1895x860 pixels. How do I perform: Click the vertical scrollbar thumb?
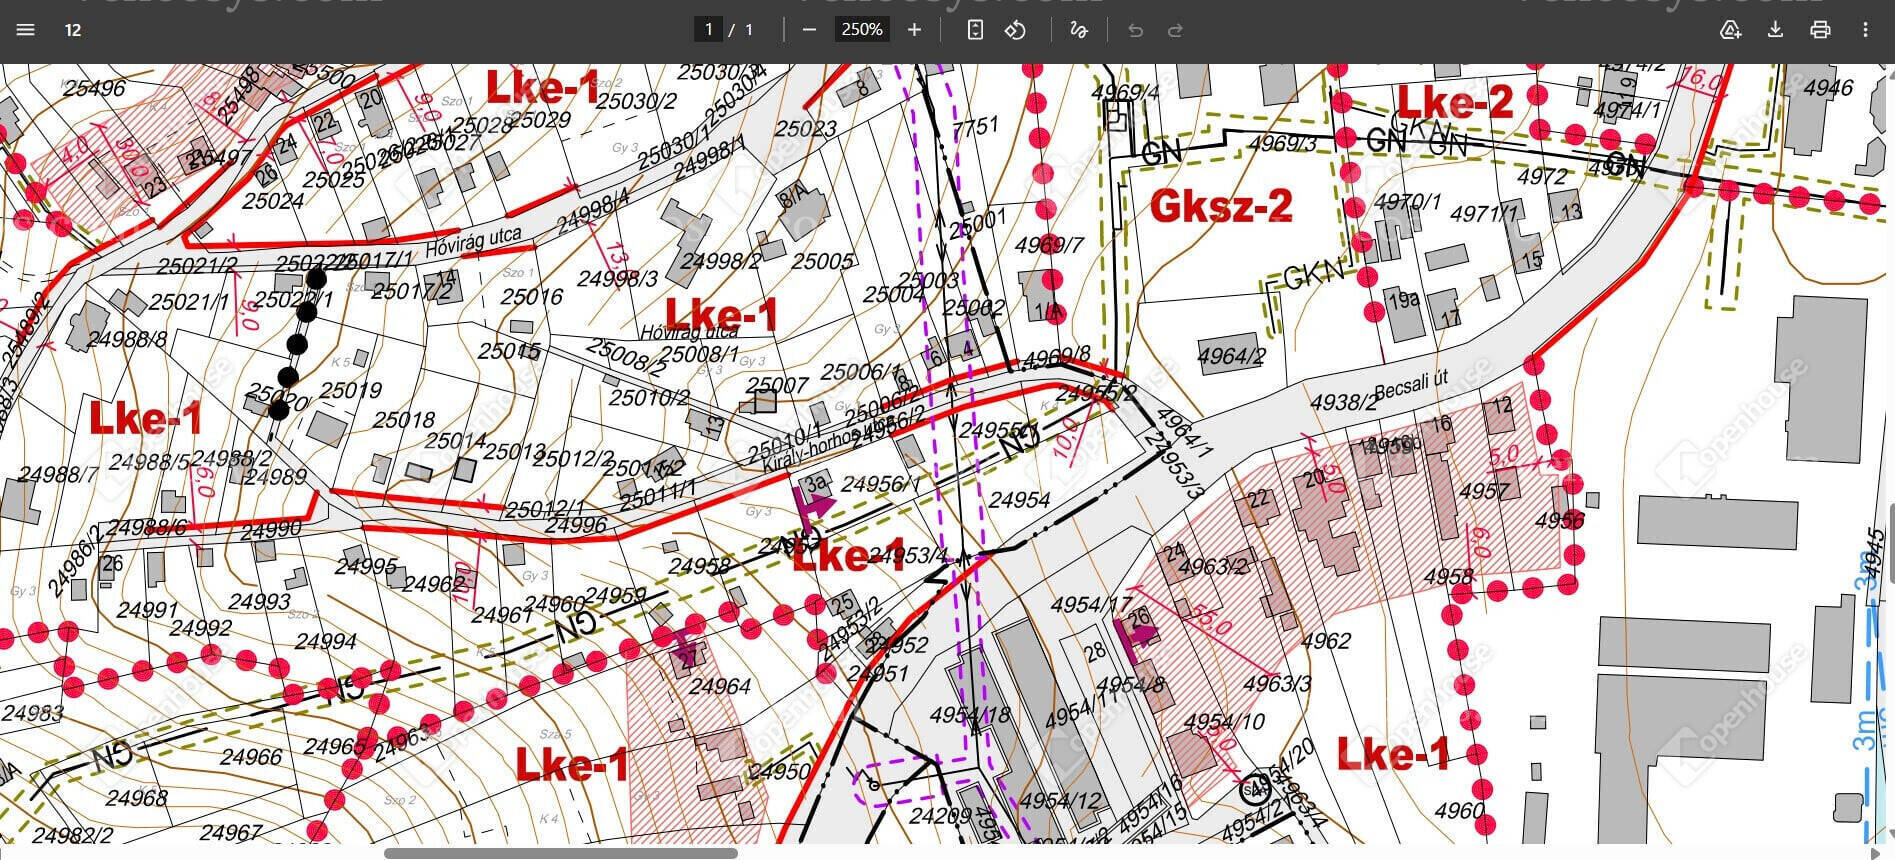click(1889, 541)
